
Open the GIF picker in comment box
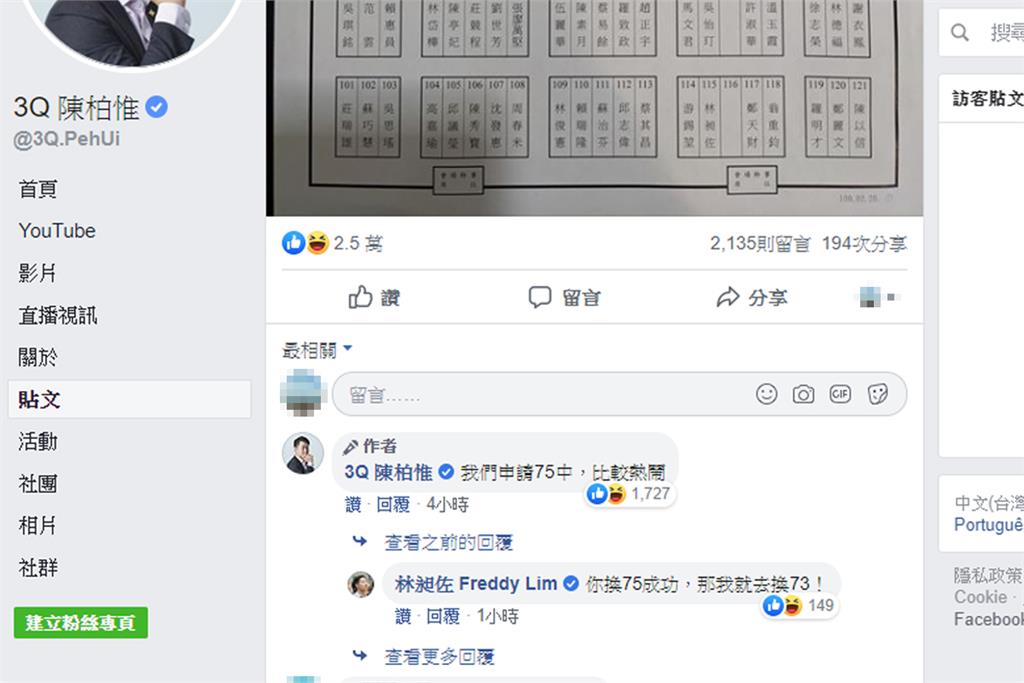click(x=840, y=394)
